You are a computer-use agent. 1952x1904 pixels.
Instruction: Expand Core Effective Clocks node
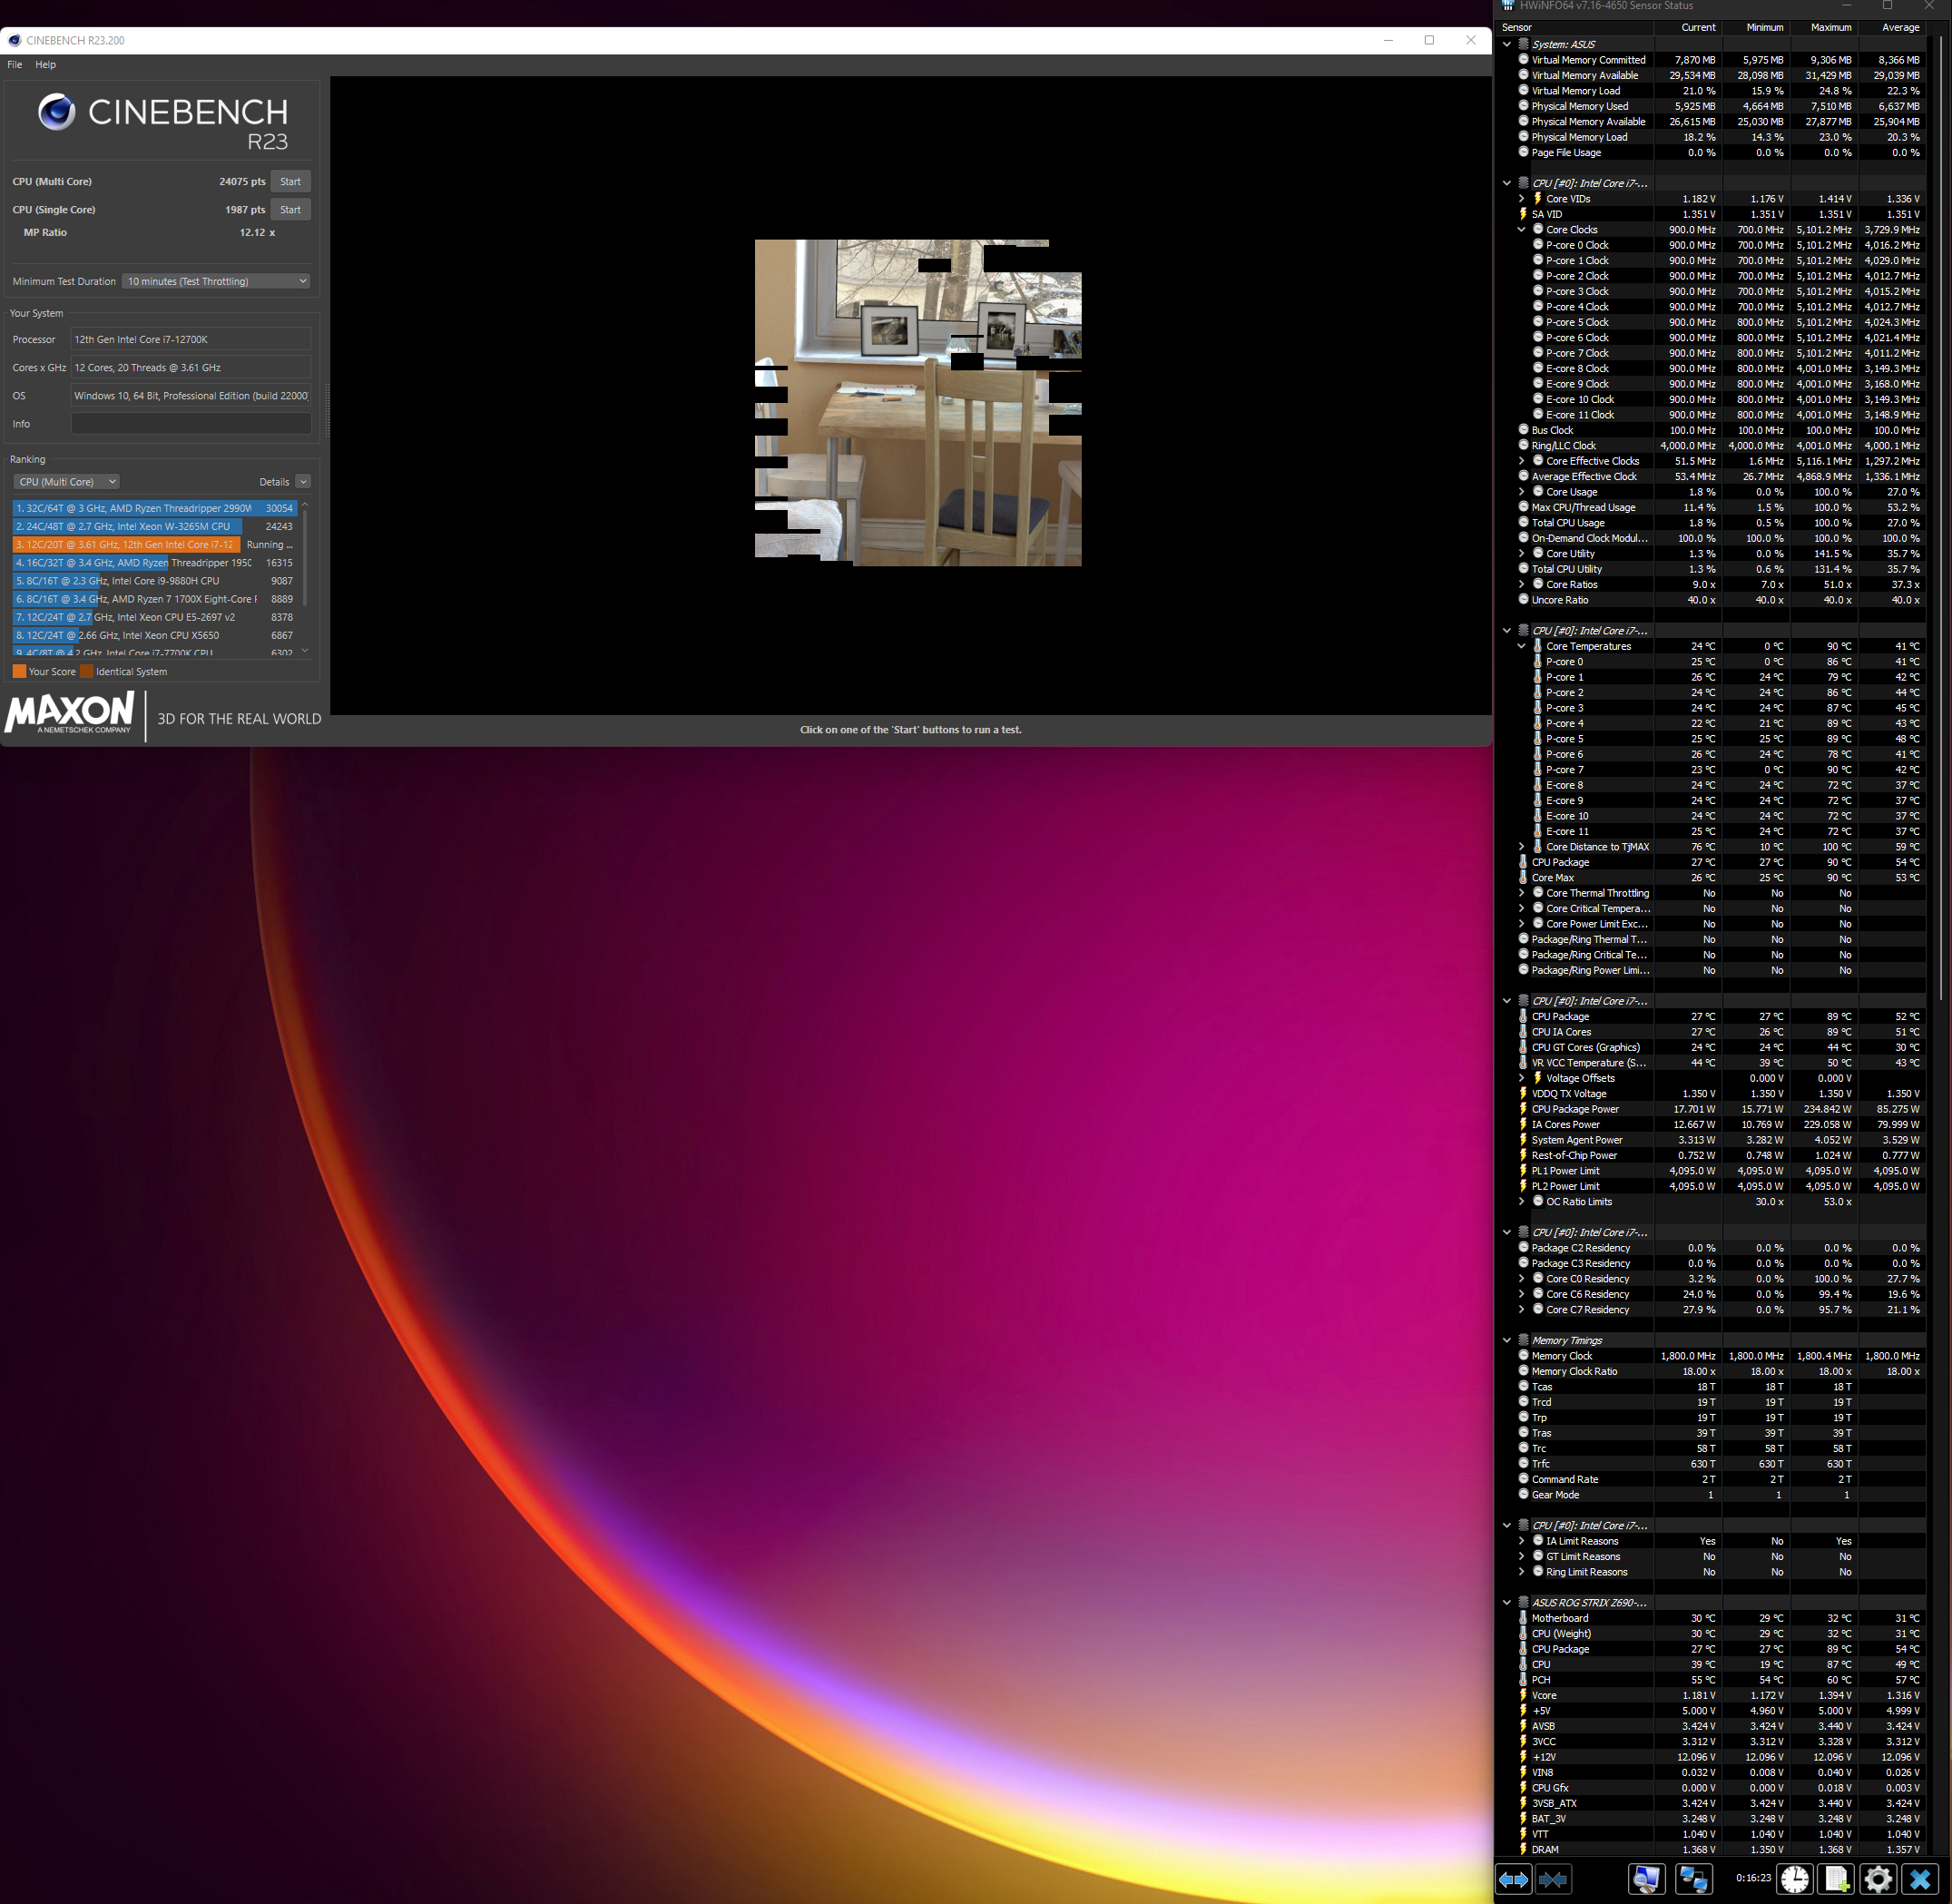pyautogui.click(x=1522, y=461)
